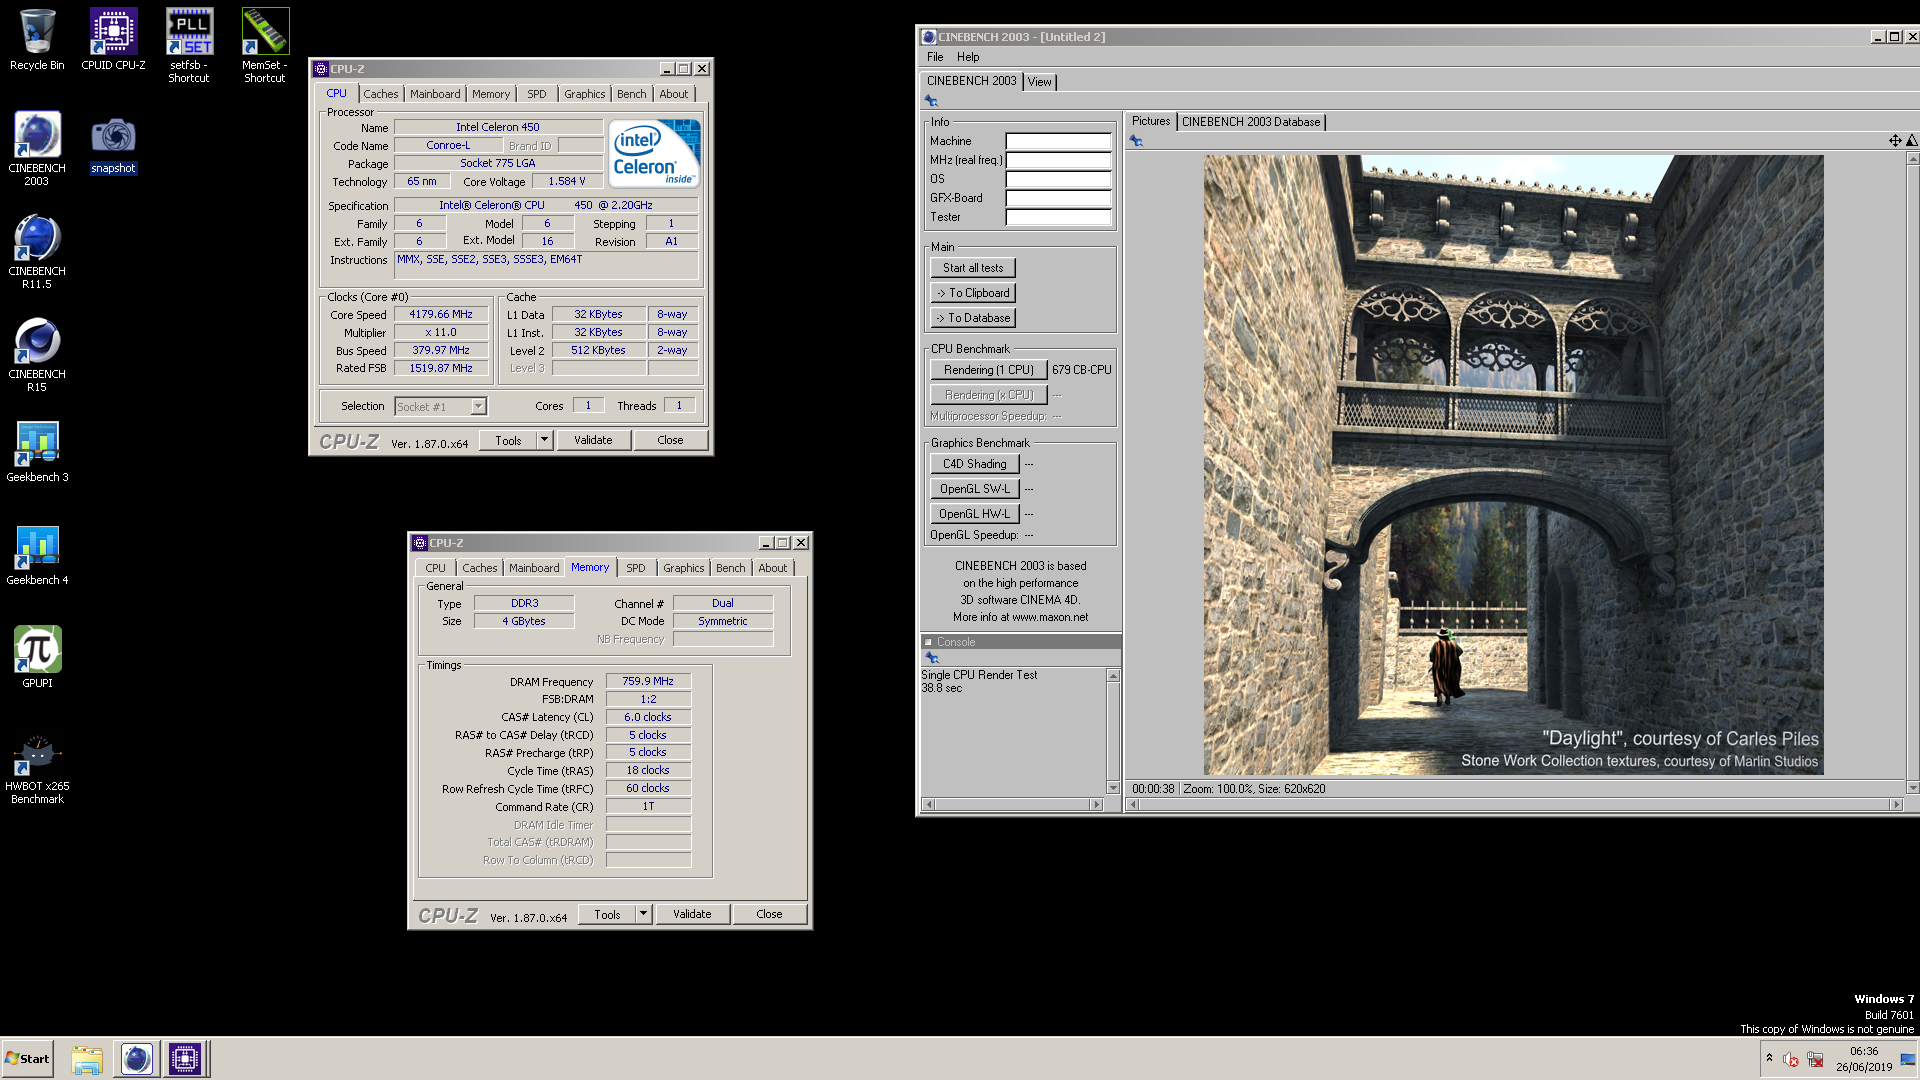Run Rendering (1 CPU) benchmark

989,370
